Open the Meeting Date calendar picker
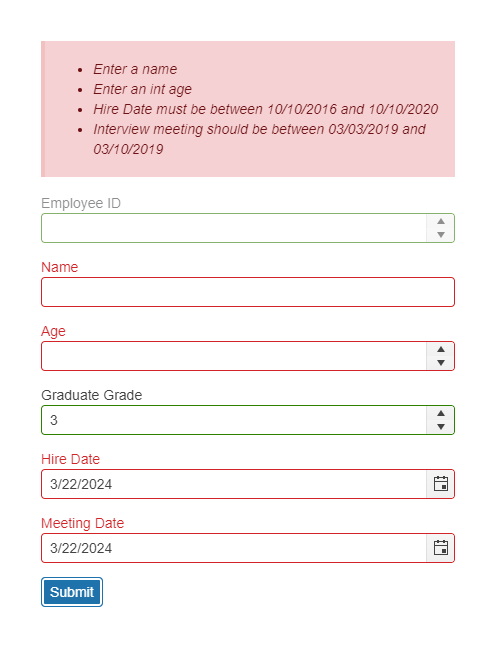This screenshot has width=495, height=648. tap(440, 548)
